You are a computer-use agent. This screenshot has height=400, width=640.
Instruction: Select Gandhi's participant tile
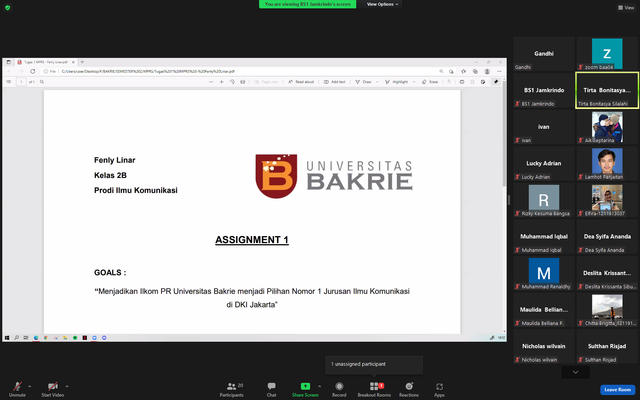coord(544,53)
